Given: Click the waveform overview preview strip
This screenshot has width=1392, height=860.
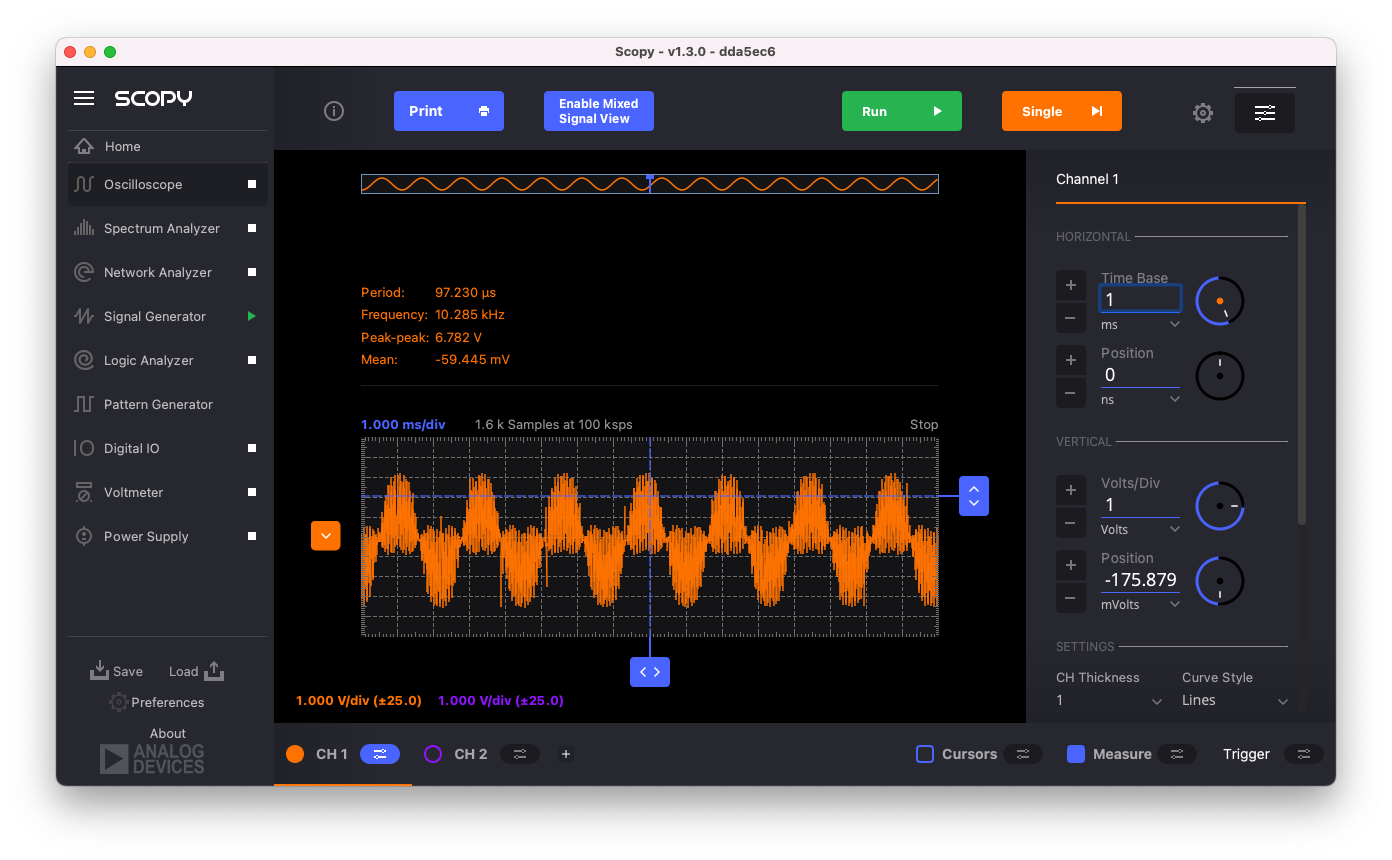Looking at the screenshot, I should click(650, 184).
